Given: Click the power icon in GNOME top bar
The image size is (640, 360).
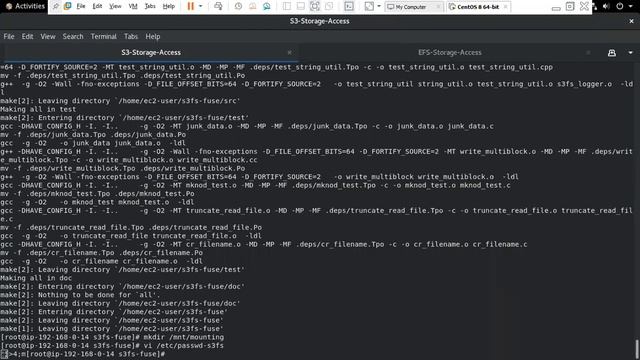Looking at the screenshot, I should coord(620,6).
